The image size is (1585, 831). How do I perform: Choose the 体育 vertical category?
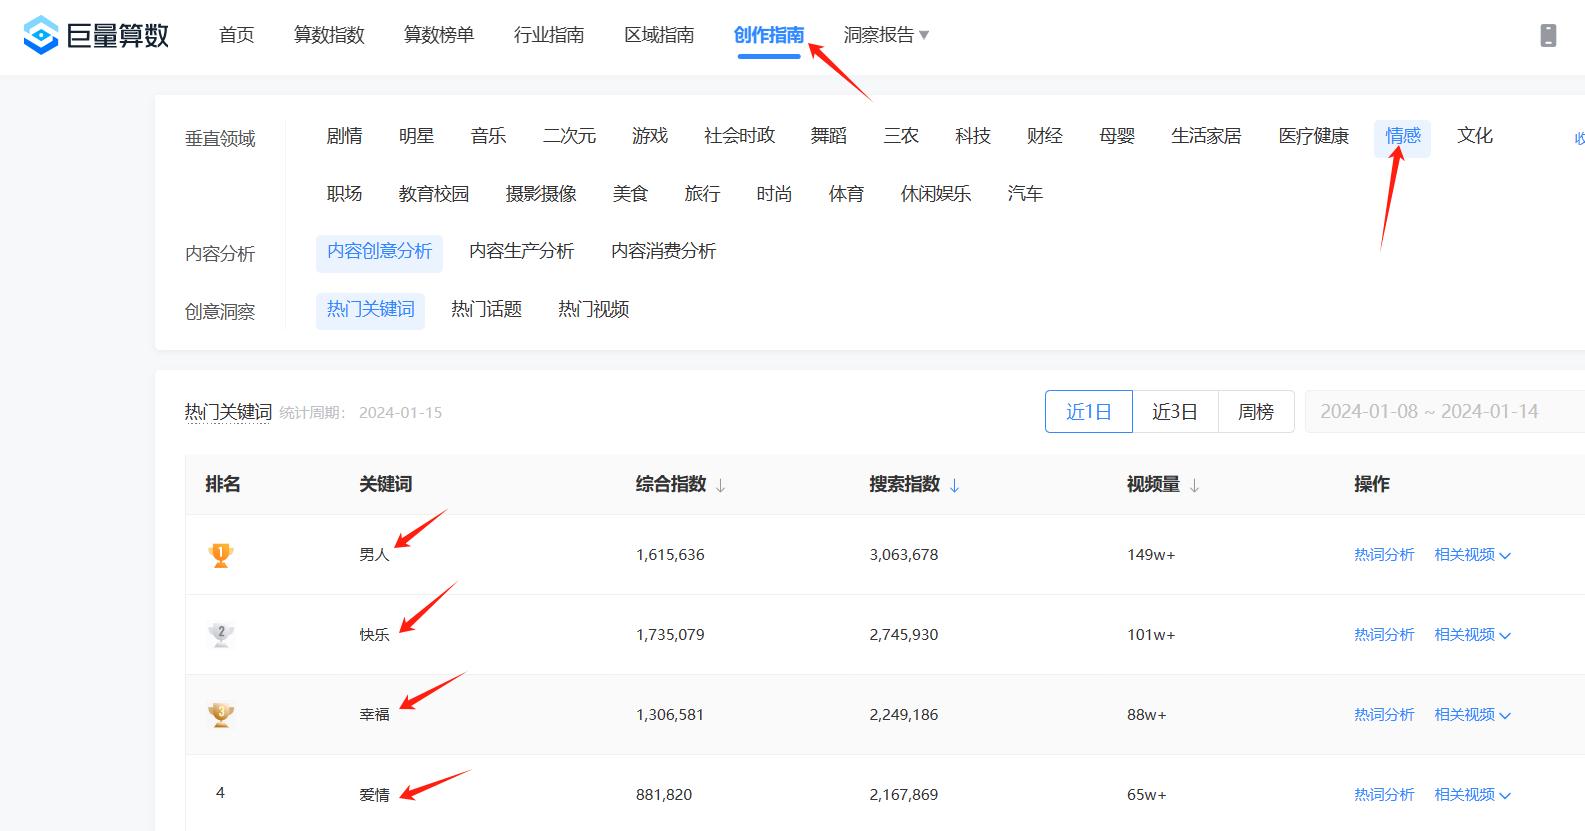pos(846,194)
